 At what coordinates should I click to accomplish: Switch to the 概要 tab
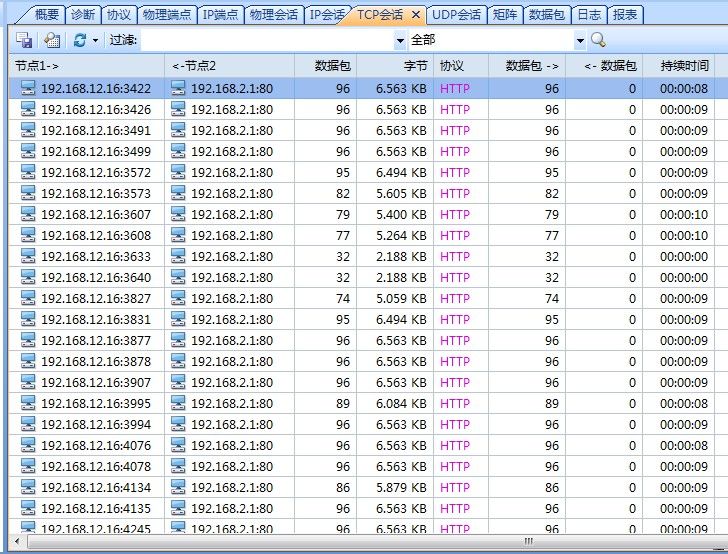tap(46, 15)
